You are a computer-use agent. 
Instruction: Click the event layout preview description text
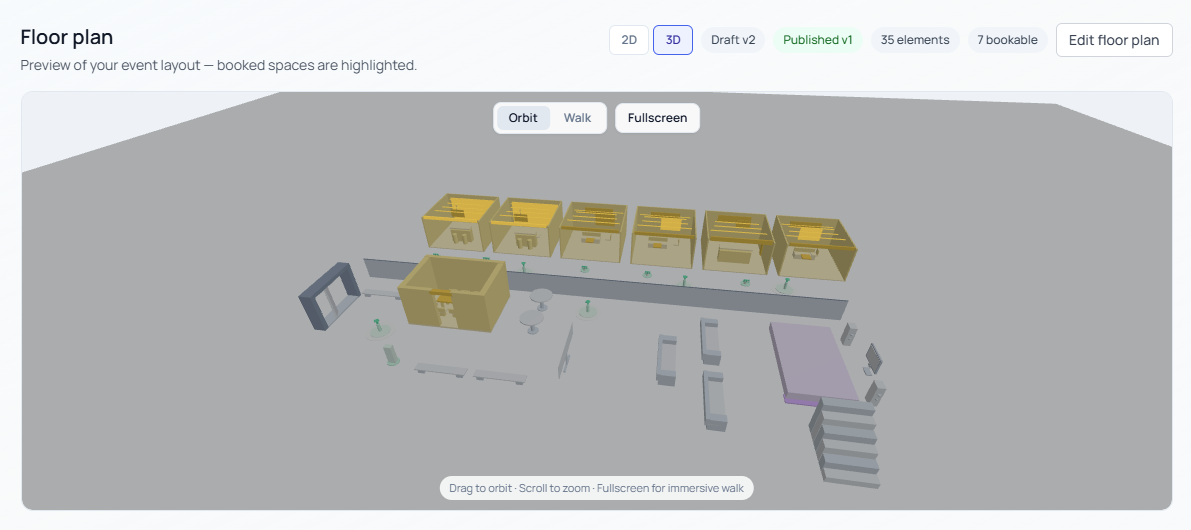click(x=219, y=65)
